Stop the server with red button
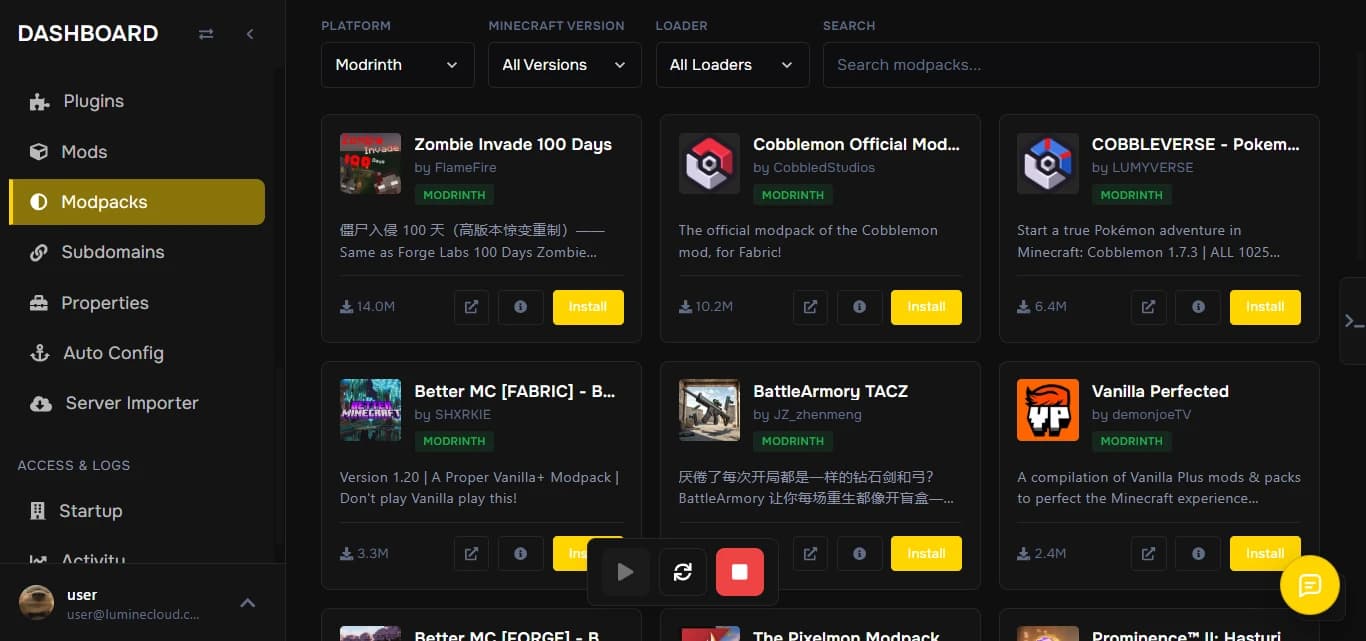 pos(740,572)
